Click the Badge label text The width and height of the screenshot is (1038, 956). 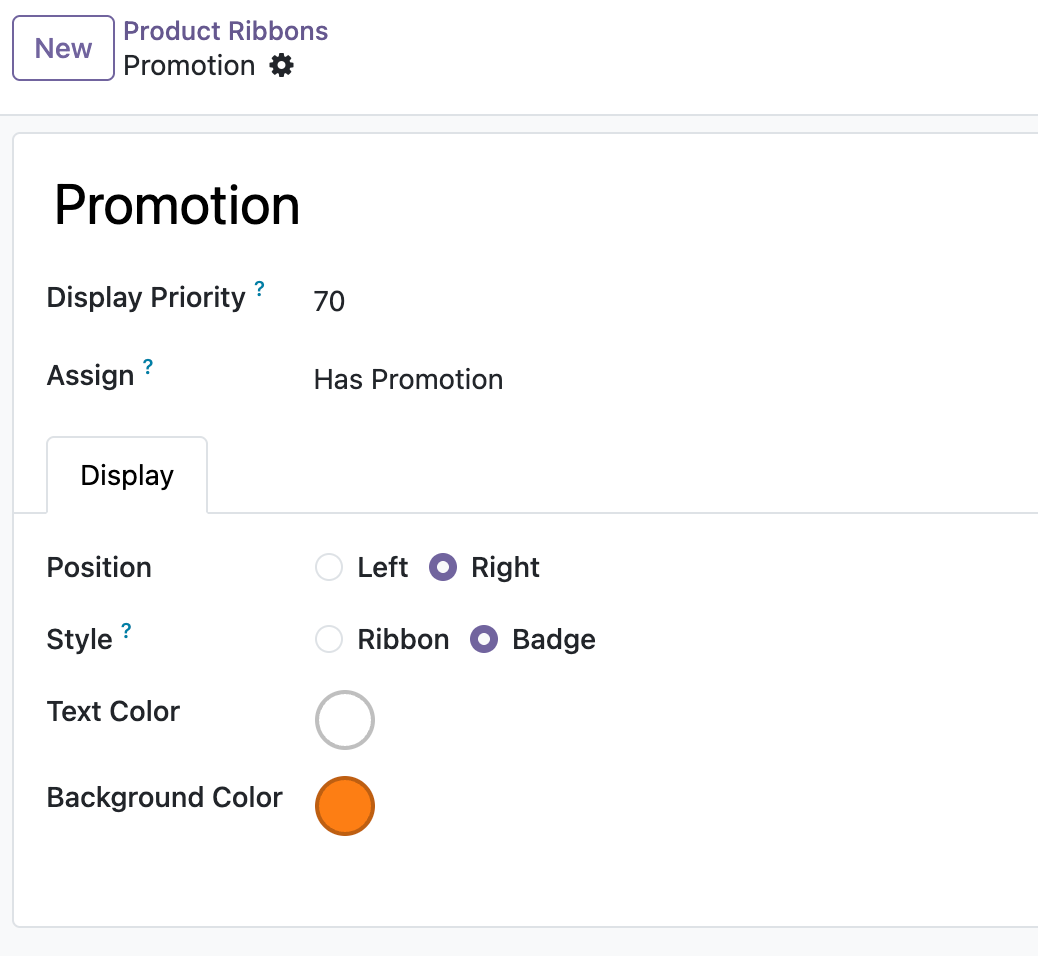pos(554,640)
